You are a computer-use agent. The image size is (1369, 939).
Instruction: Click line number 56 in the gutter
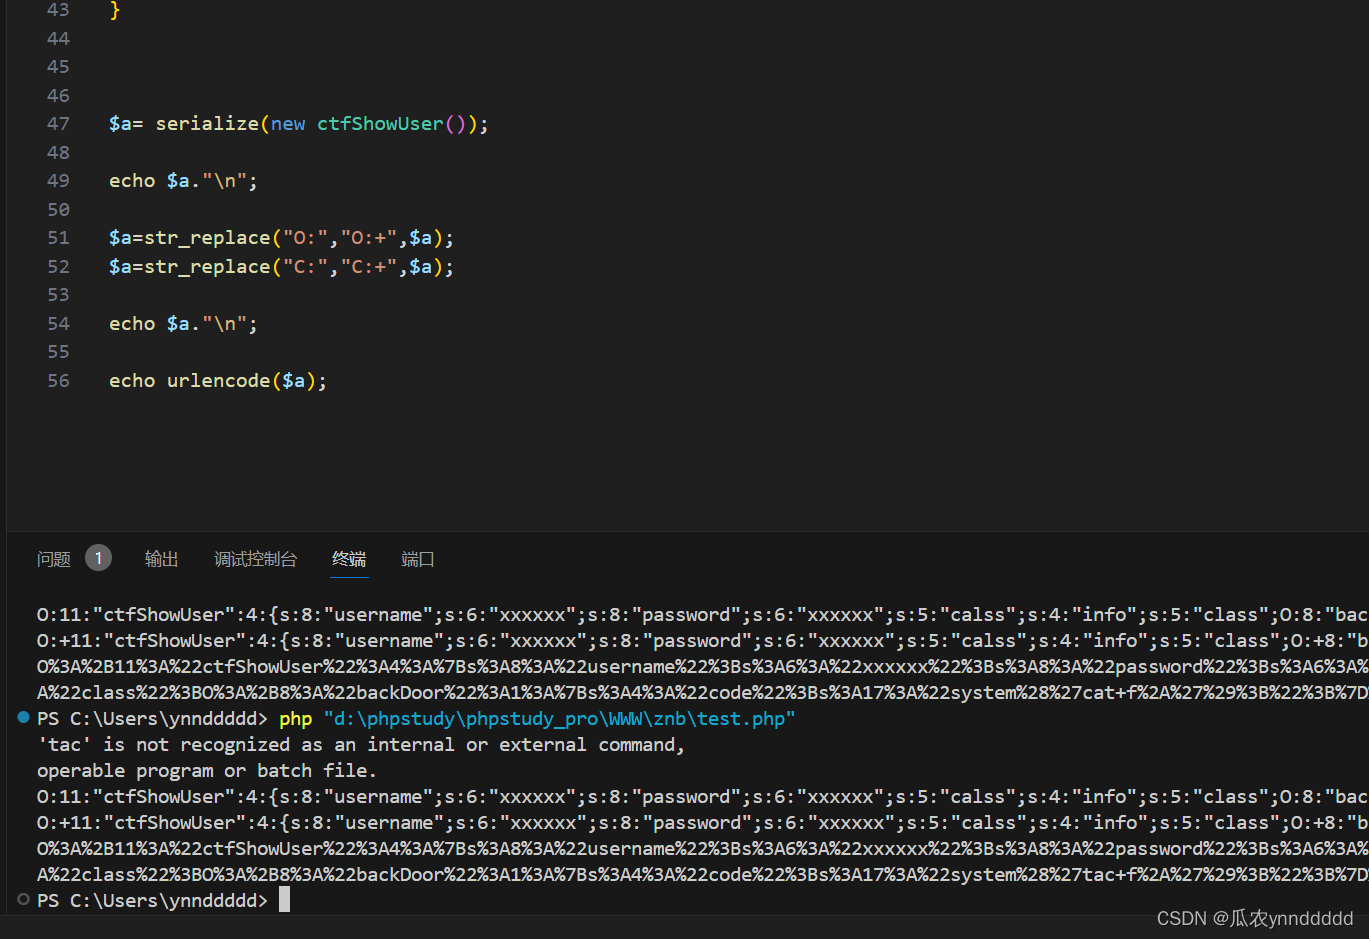[58, 380]
